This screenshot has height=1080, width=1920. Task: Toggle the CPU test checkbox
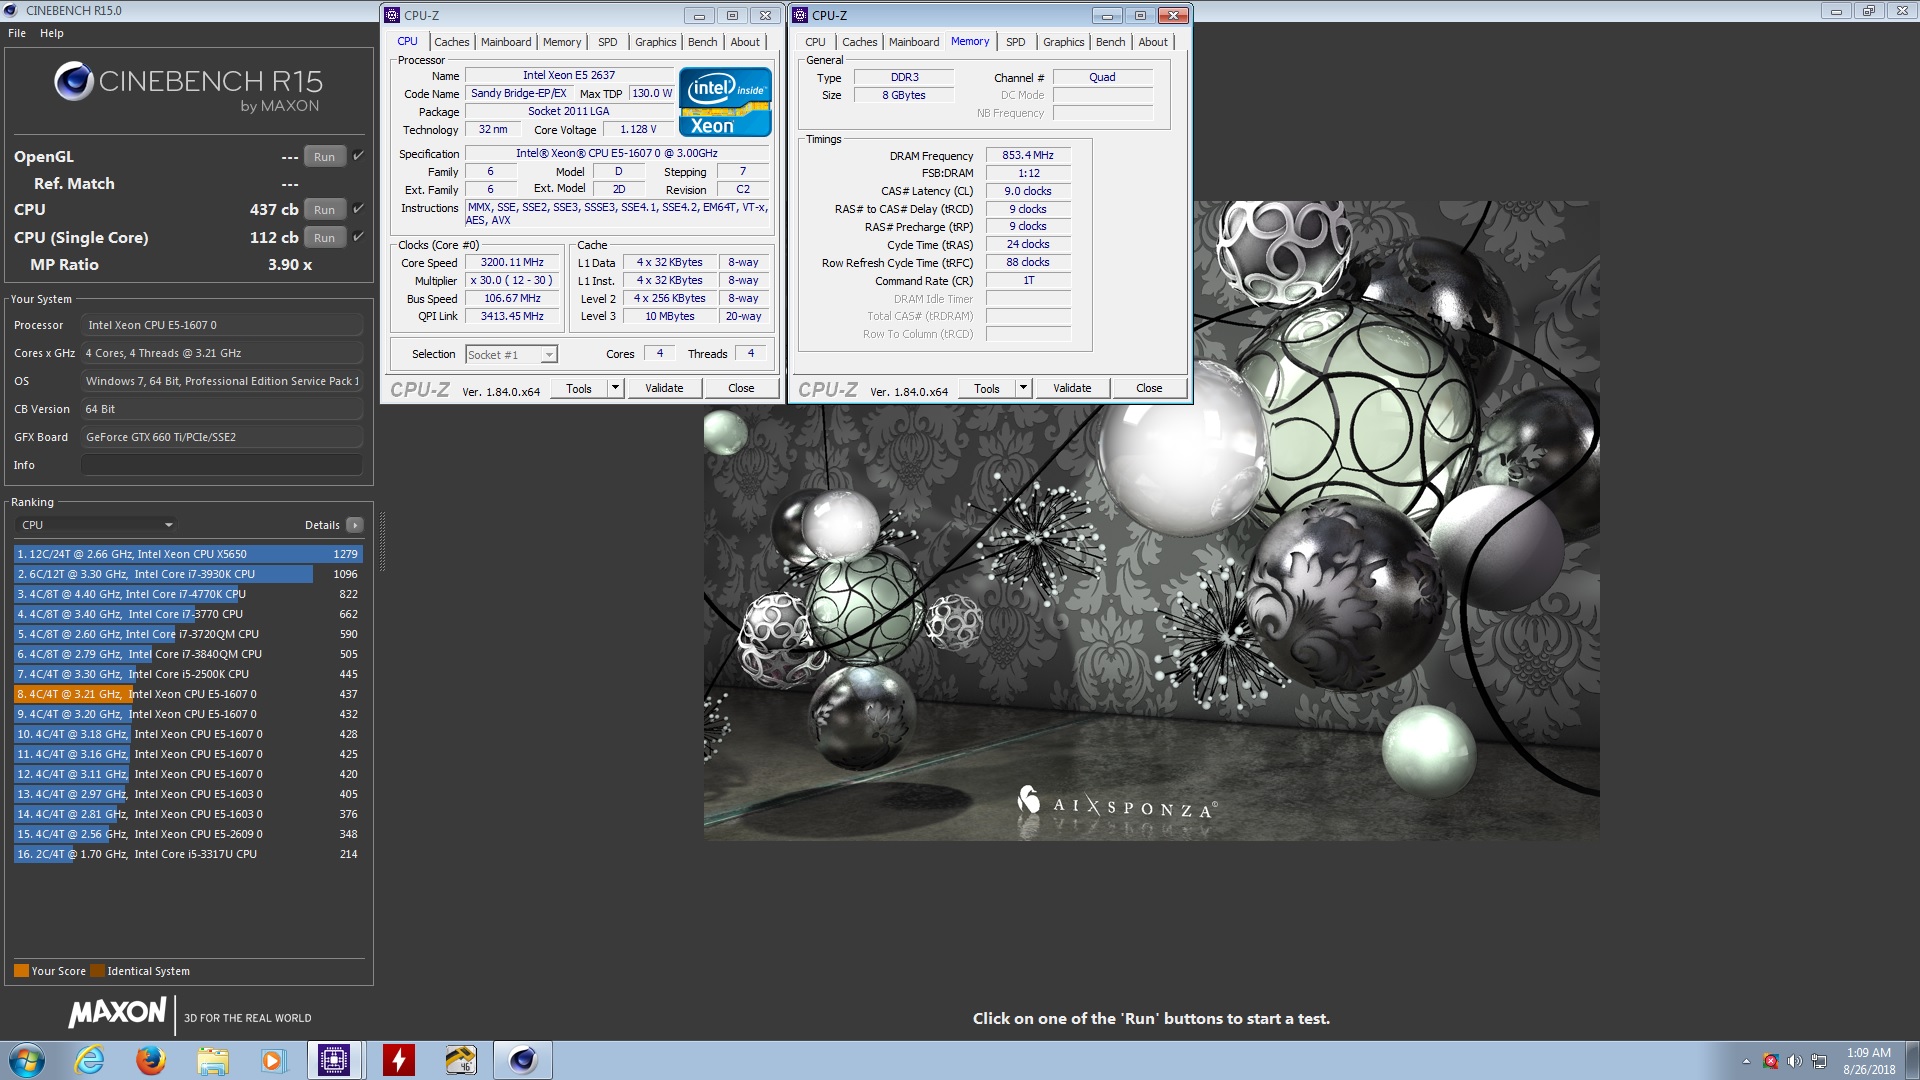[x=358, y=208]
